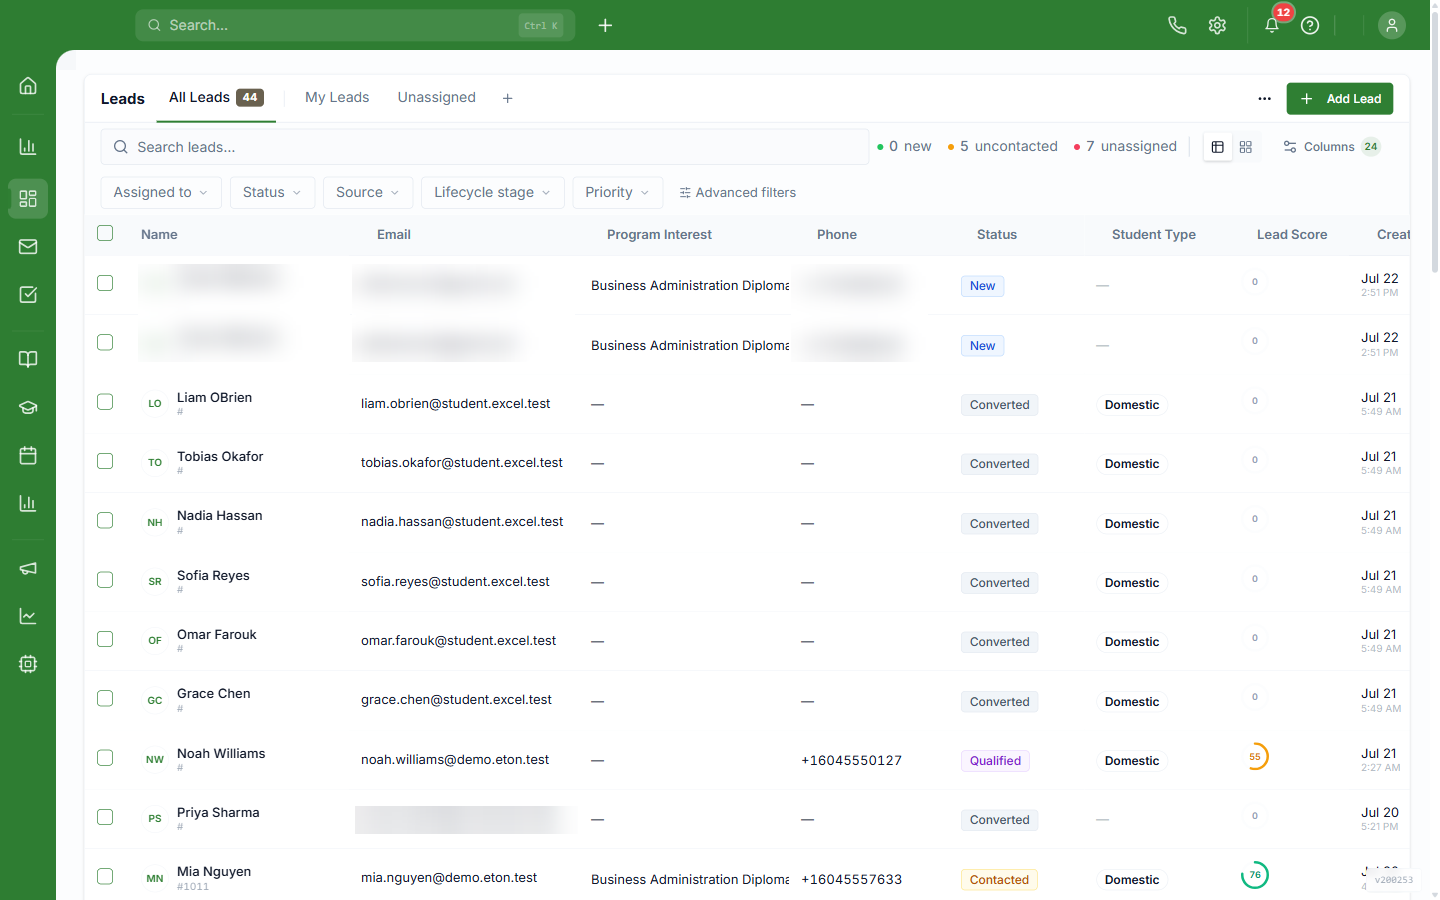
Task: Click the global Search box in top bar
Action: [355, 25]
